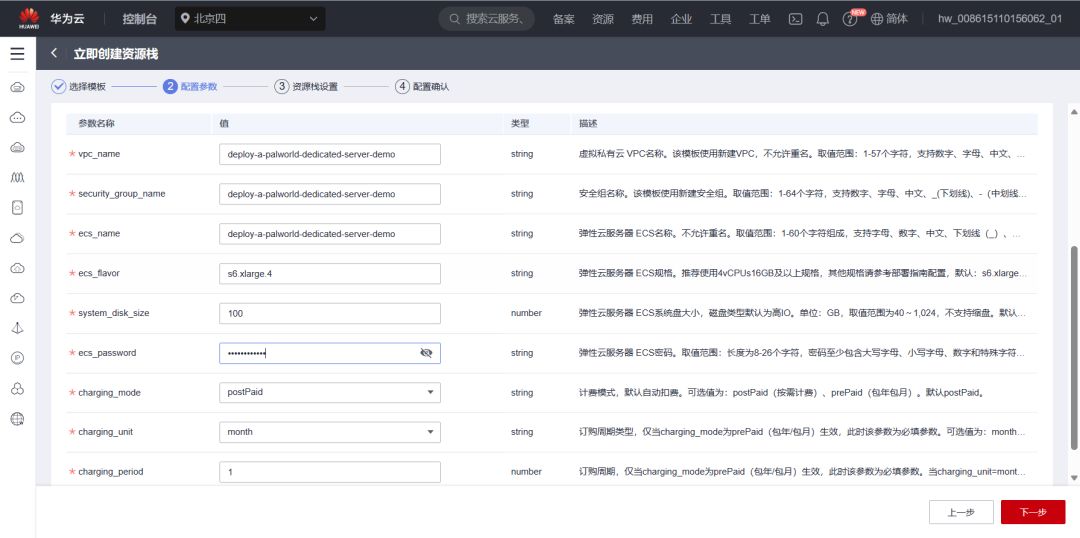The image size is (1080, 538).
Task: Open the 北京四 region selector
Action: [x=249, y=19]
